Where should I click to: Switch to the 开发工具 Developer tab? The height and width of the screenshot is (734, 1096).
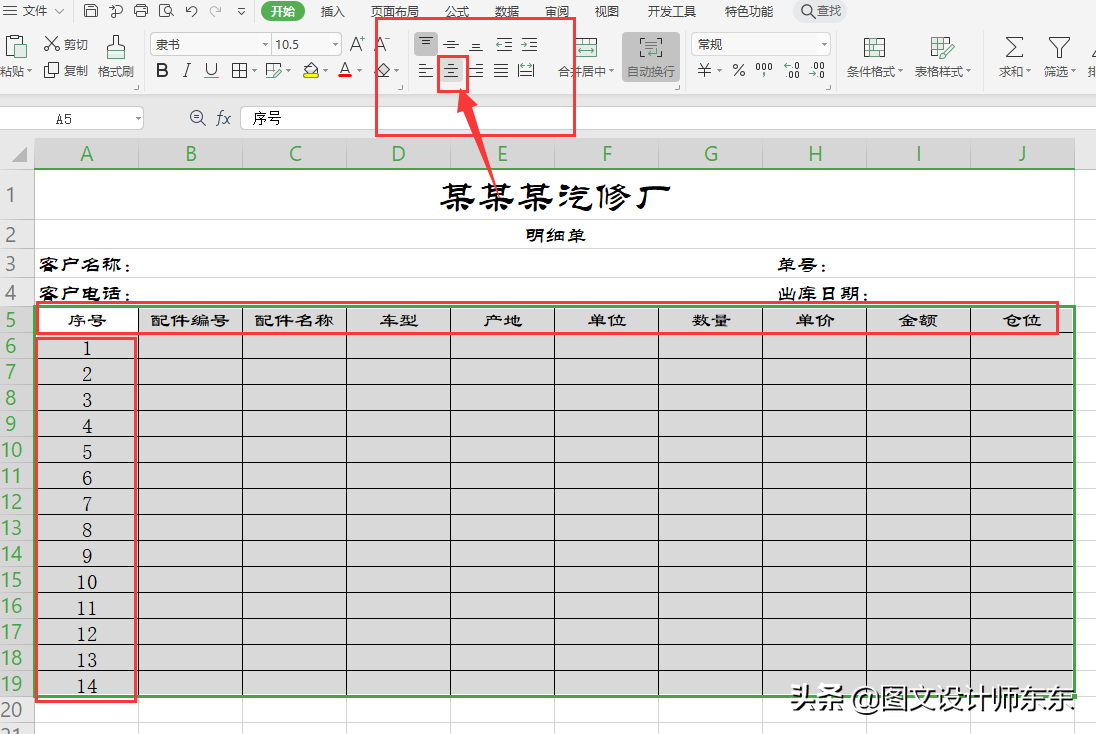[671, 11]
